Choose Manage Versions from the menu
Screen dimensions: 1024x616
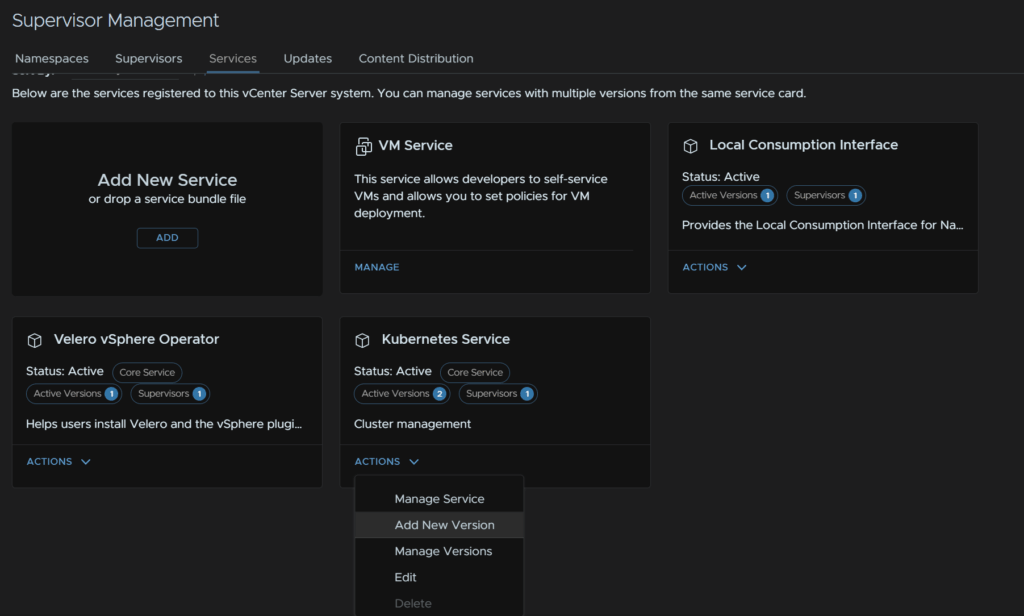click(439, 551)
